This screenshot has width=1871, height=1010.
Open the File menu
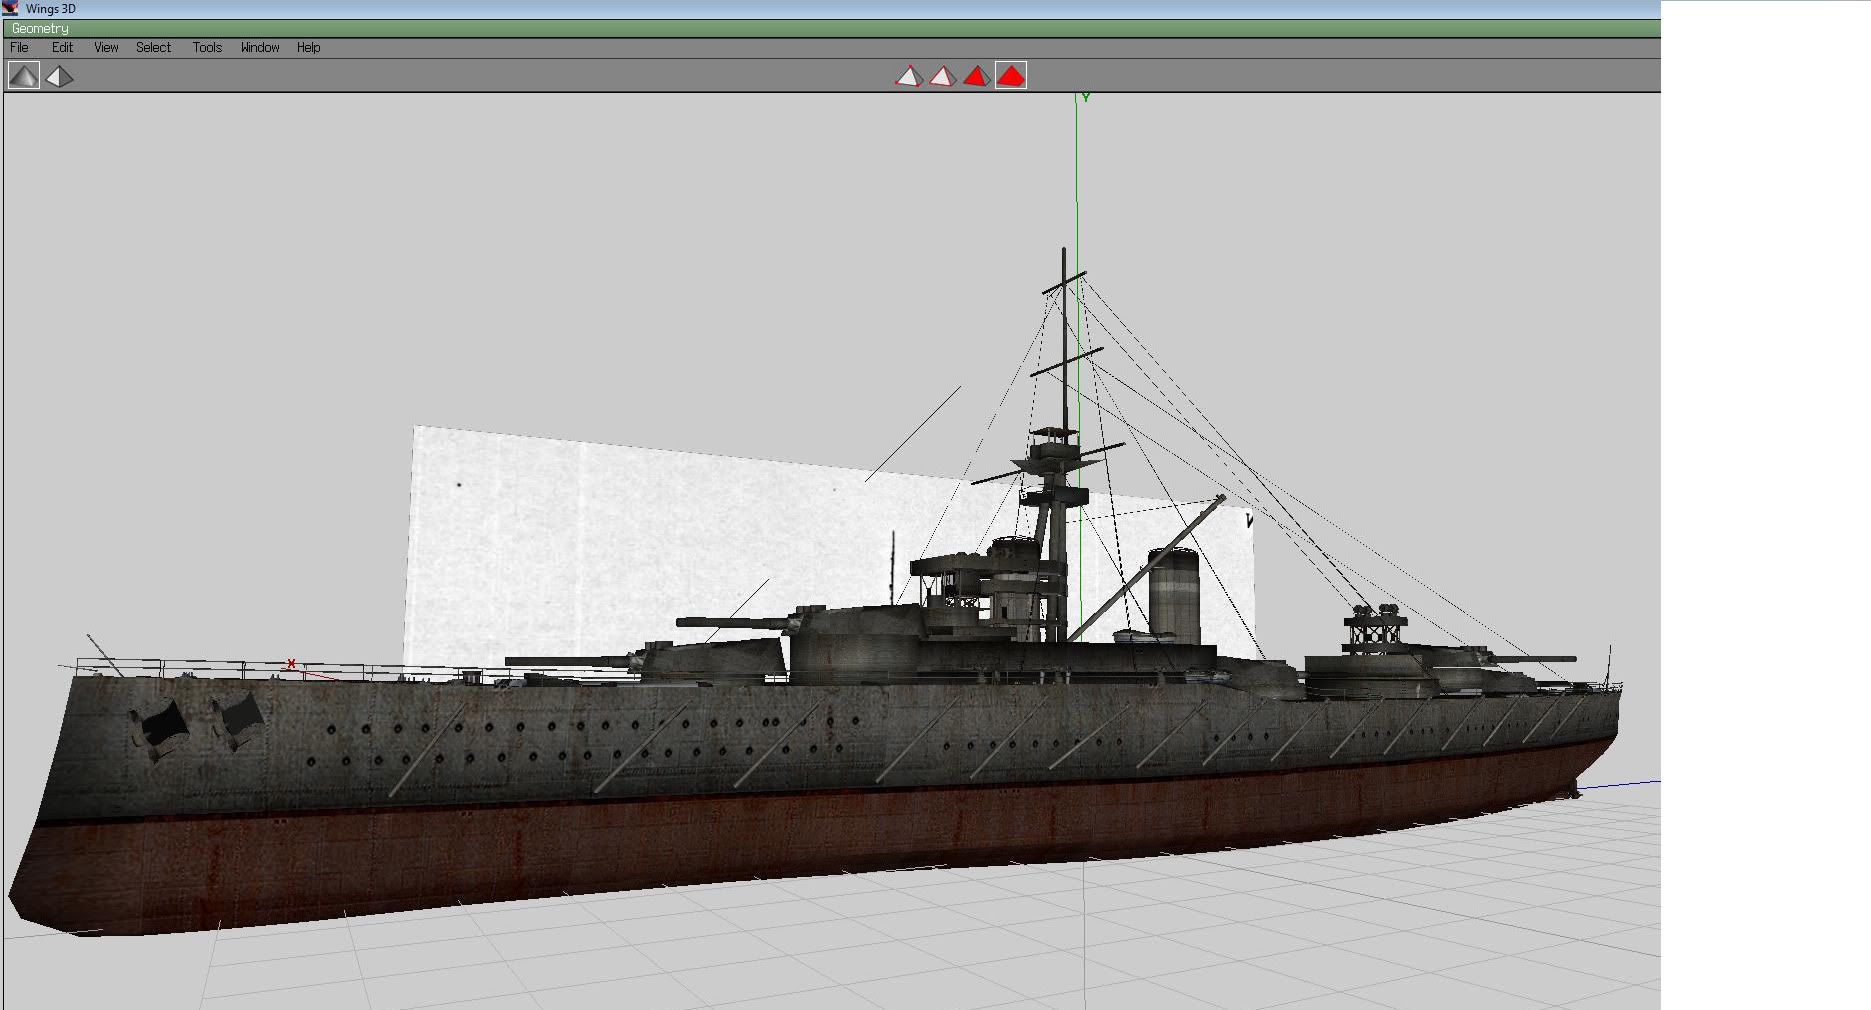(19, 48)
